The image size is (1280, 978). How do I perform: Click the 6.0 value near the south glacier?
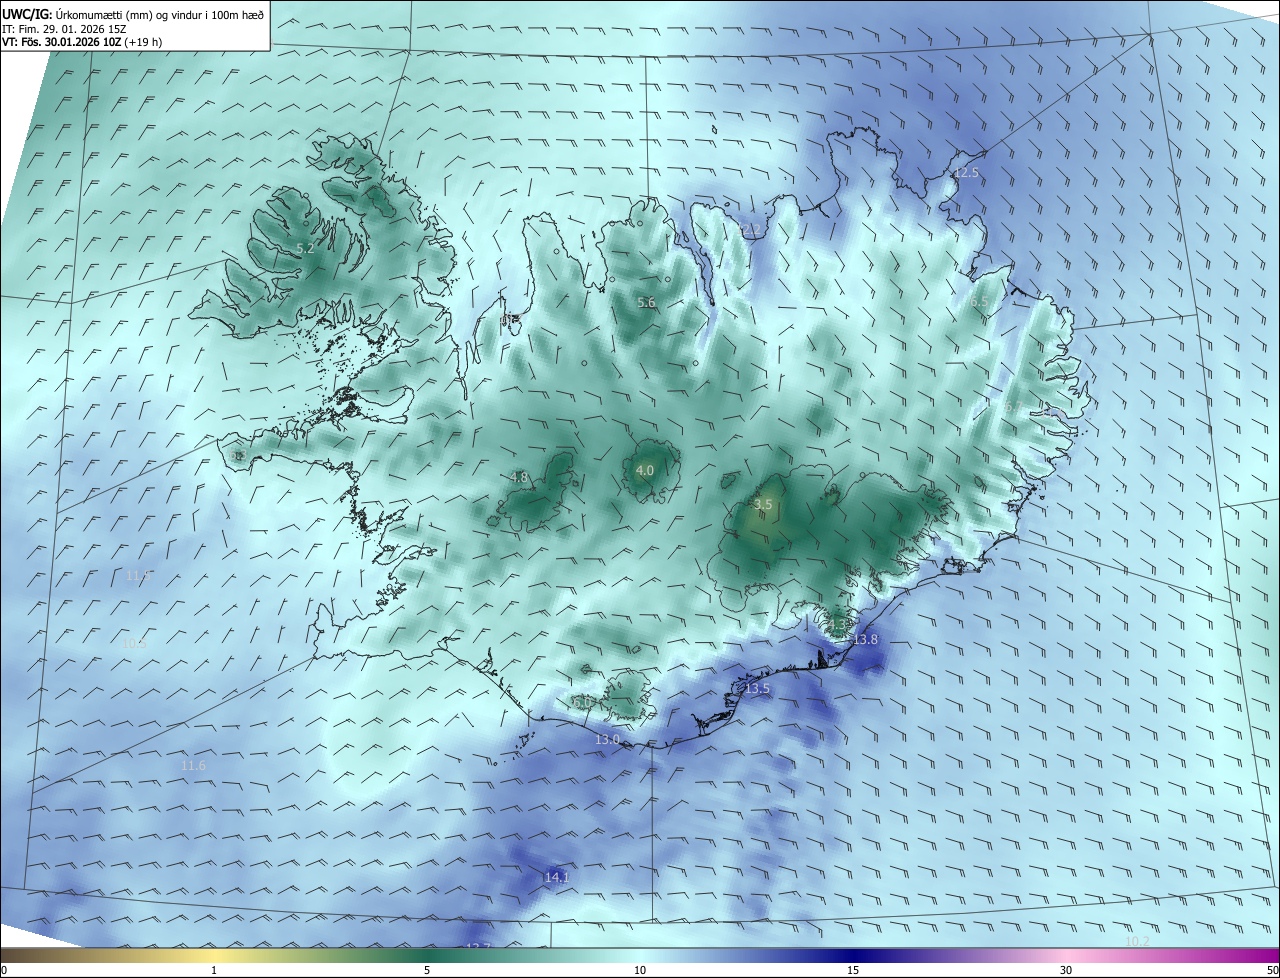point(582,703)
